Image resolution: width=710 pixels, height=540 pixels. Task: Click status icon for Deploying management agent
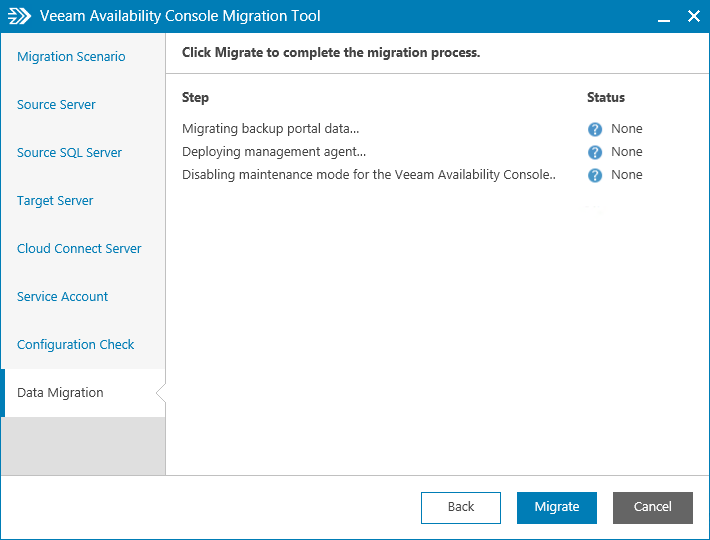click(595, 152)
